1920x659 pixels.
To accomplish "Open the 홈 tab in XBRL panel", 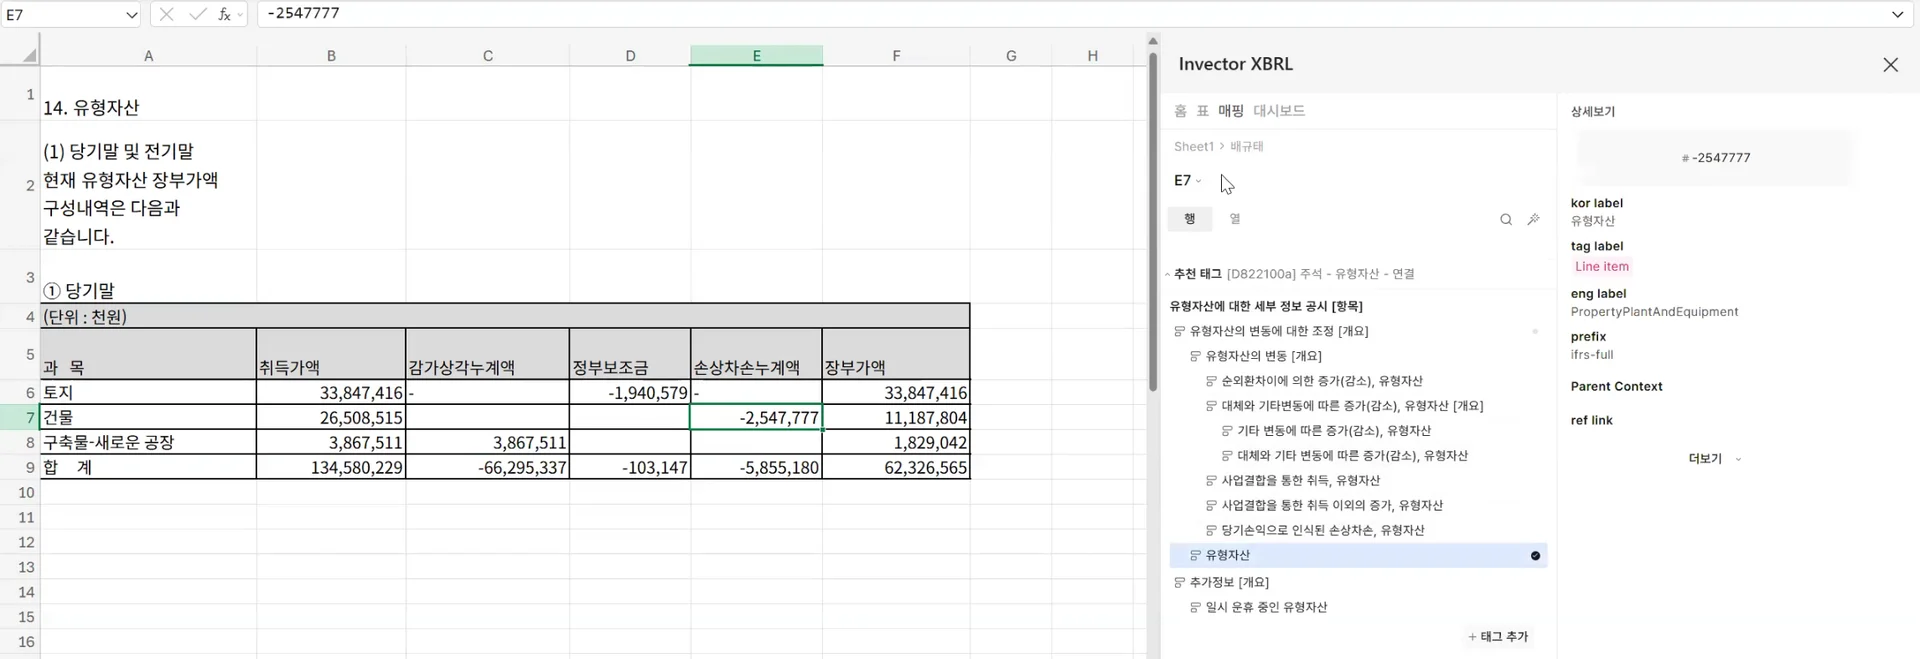I will pyautogui.click(x=1180, y=111).
